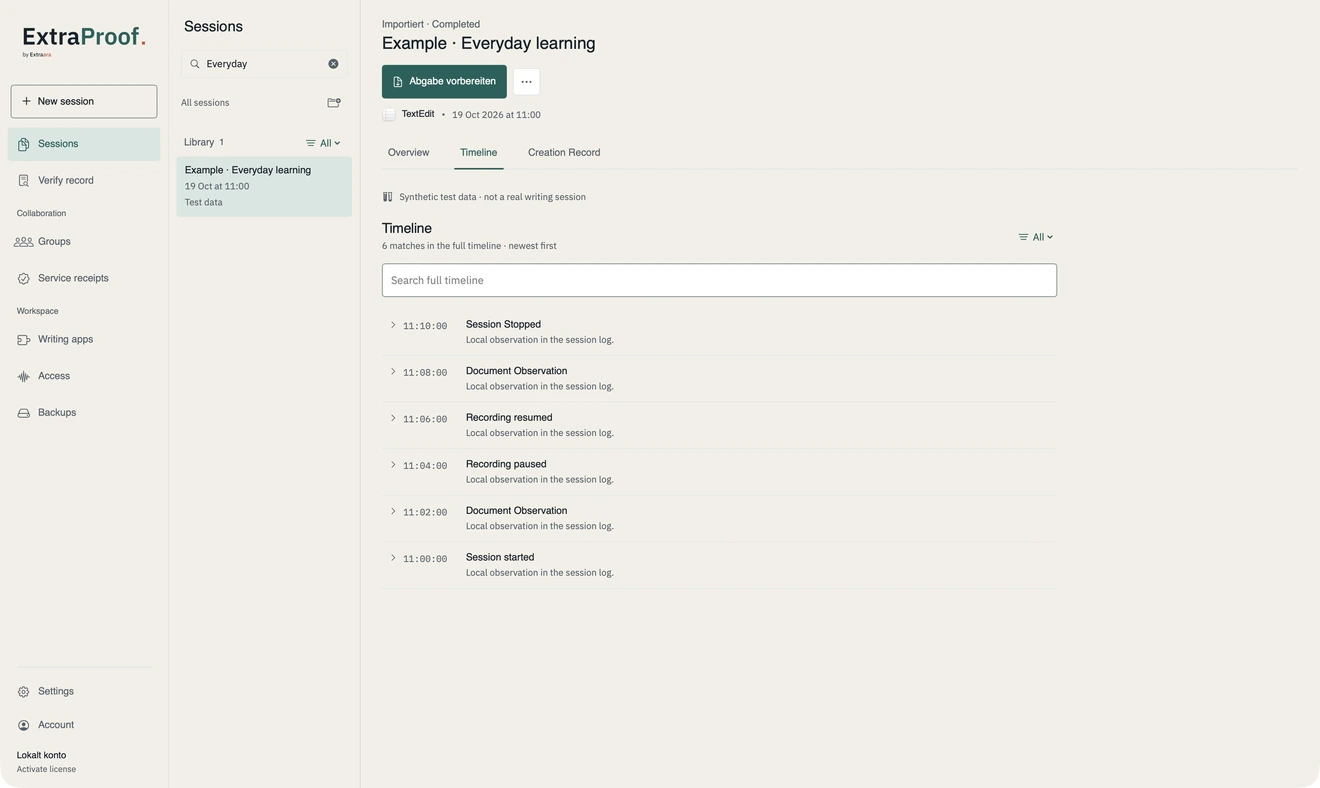
Task: Expand the 11:10:00 Session Stopped entry
Action: [393, 325]
